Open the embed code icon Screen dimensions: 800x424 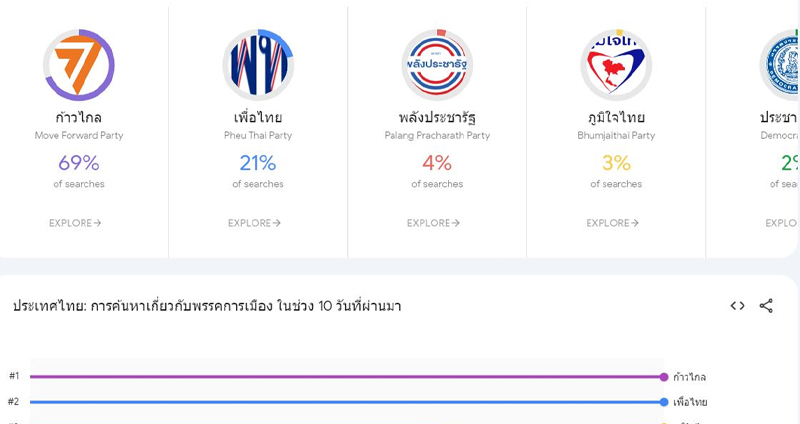(737, 306)
